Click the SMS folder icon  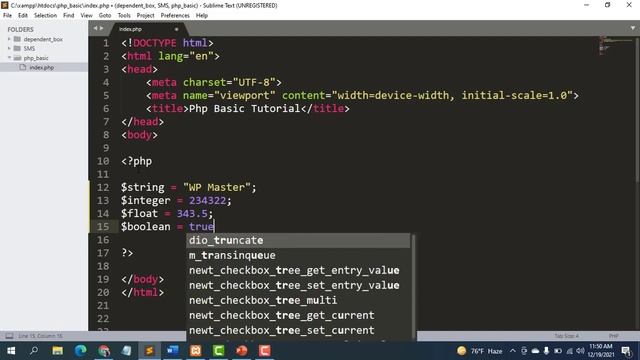click(x=17, y=48)
